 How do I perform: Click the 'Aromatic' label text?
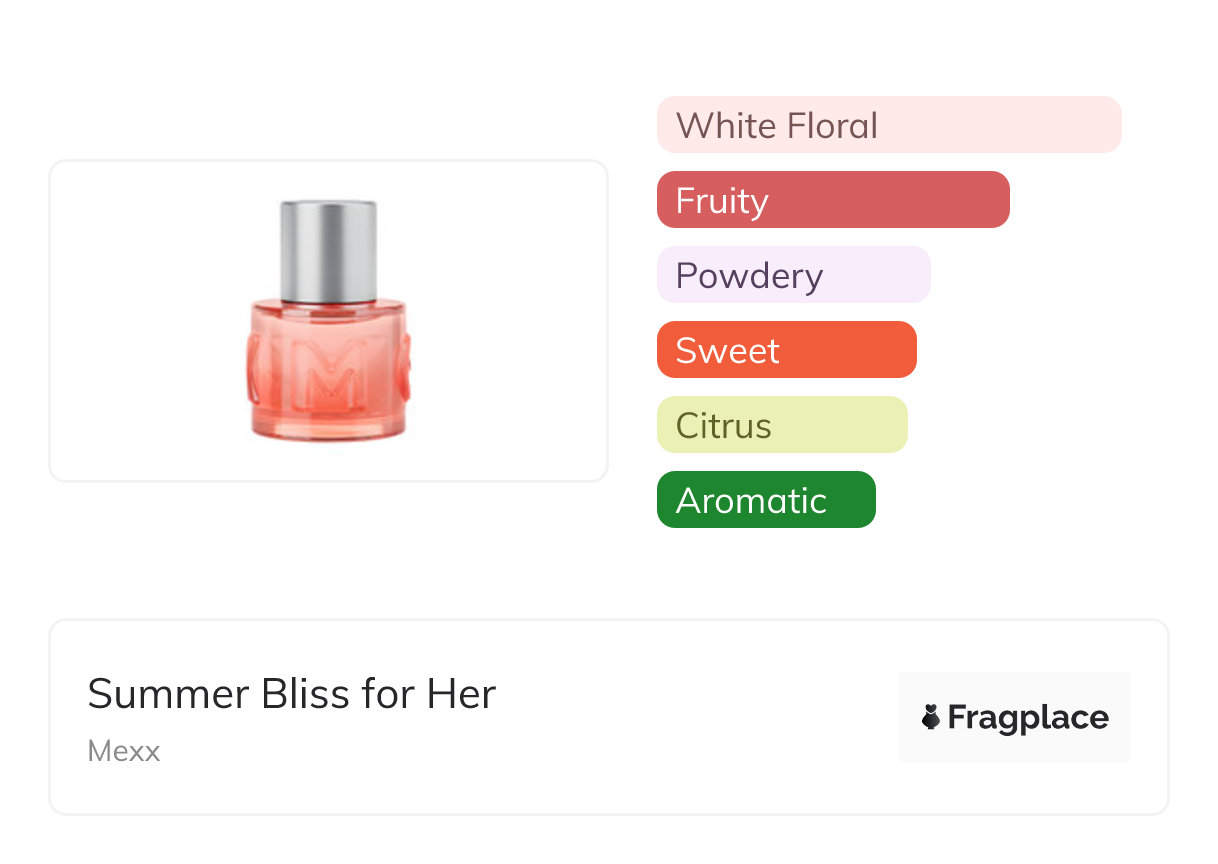click(x=751, y=501)
